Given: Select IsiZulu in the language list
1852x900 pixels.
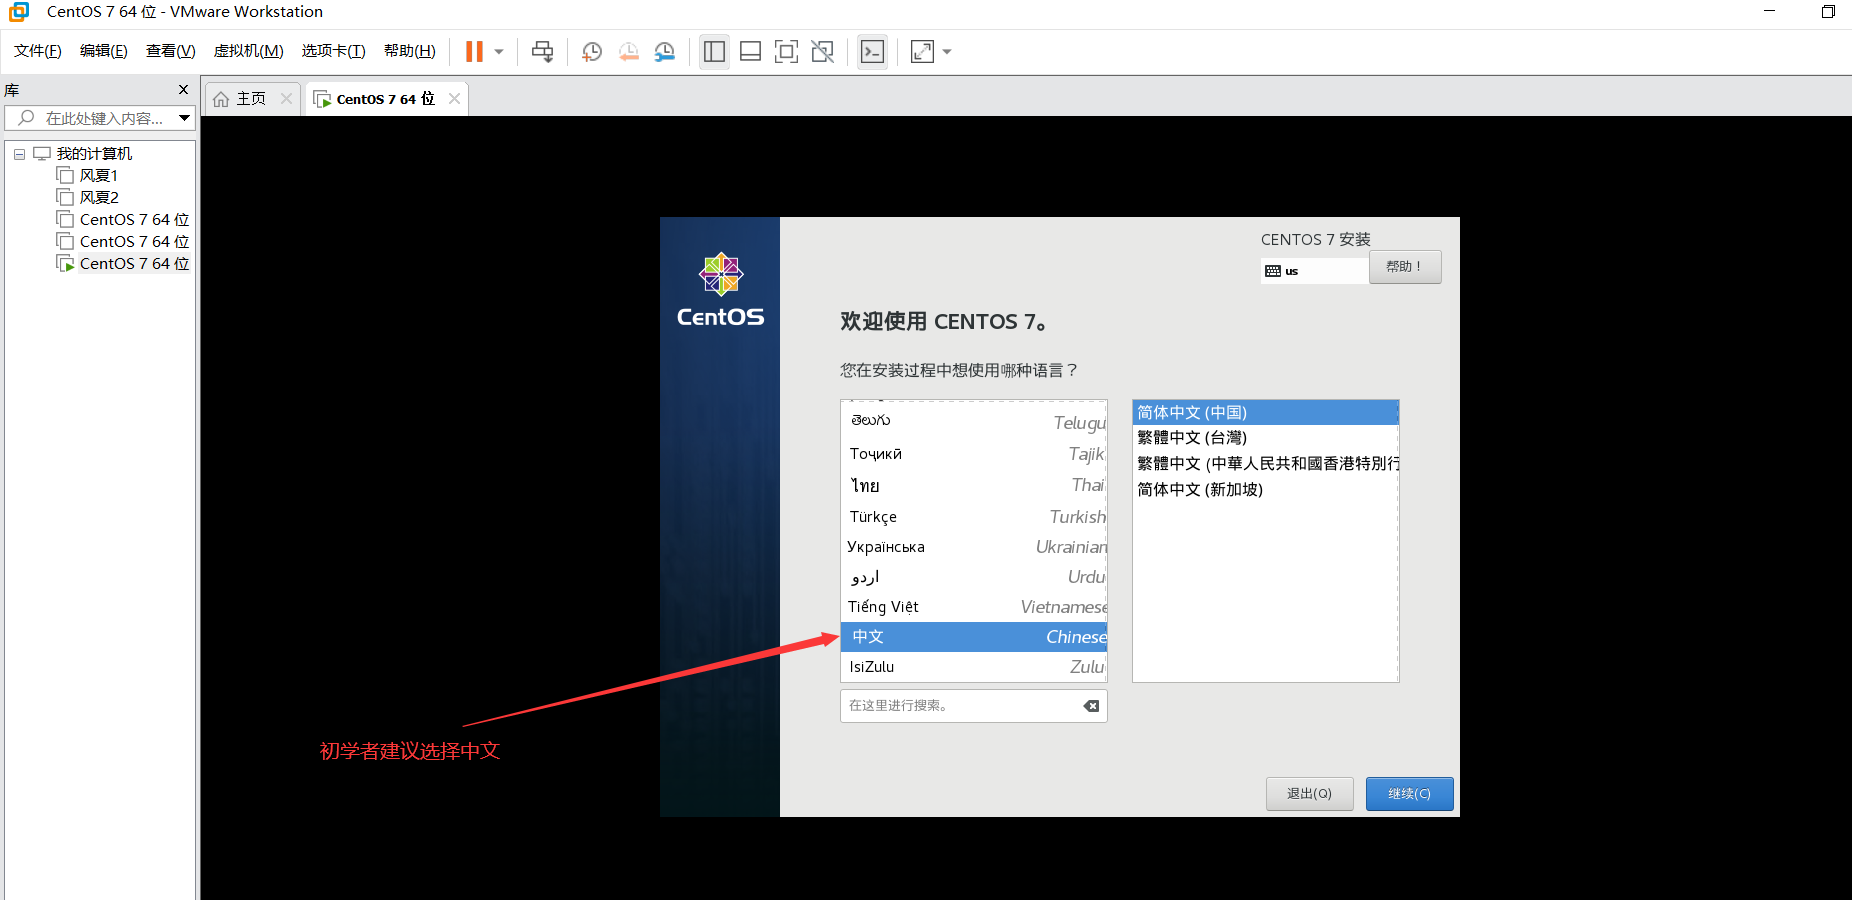Looking at the screenshot, I should pos(974,667).
